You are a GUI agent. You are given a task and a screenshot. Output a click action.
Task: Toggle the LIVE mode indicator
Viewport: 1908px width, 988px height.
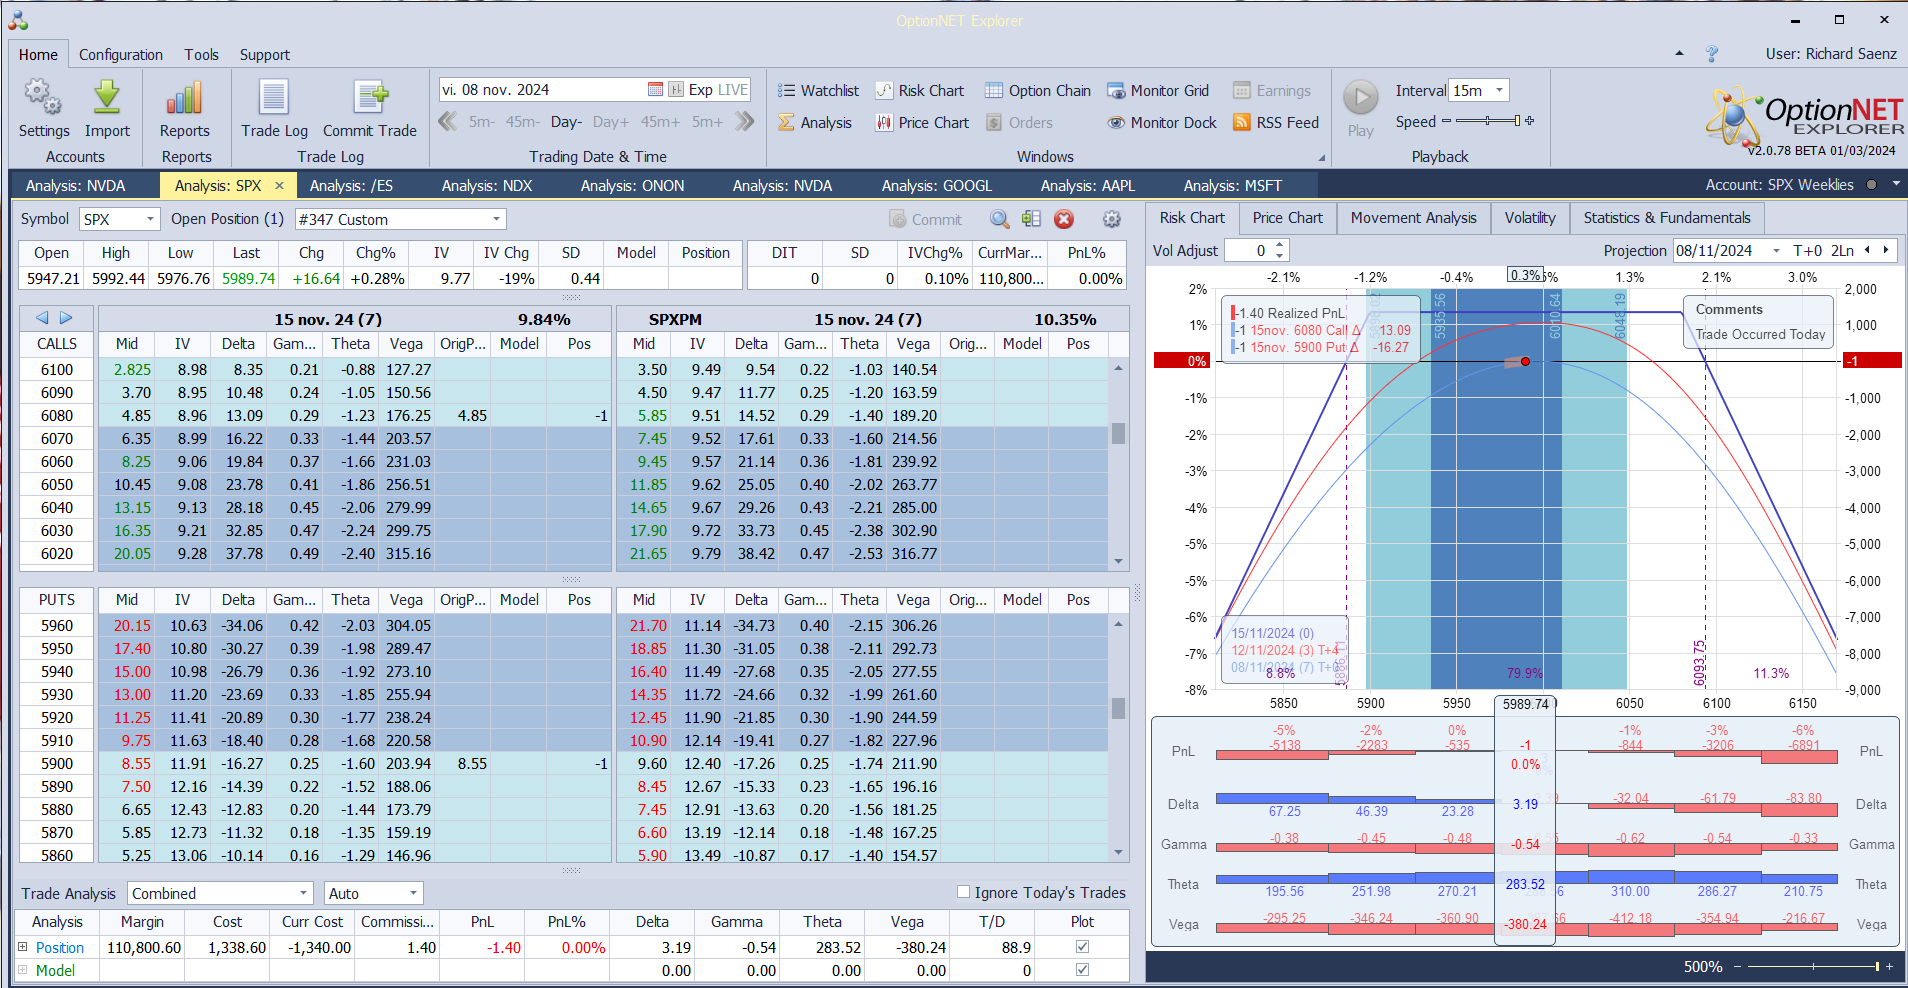point(733,90)
